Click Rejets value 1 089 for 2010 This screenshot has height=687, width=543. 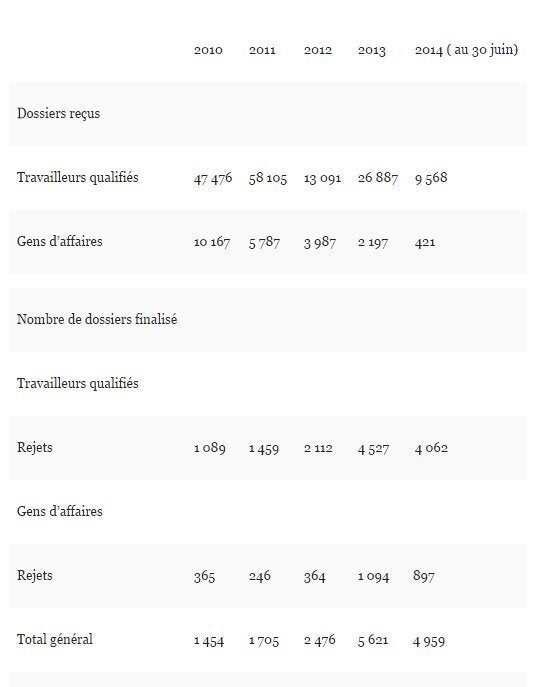pos(209,449)
